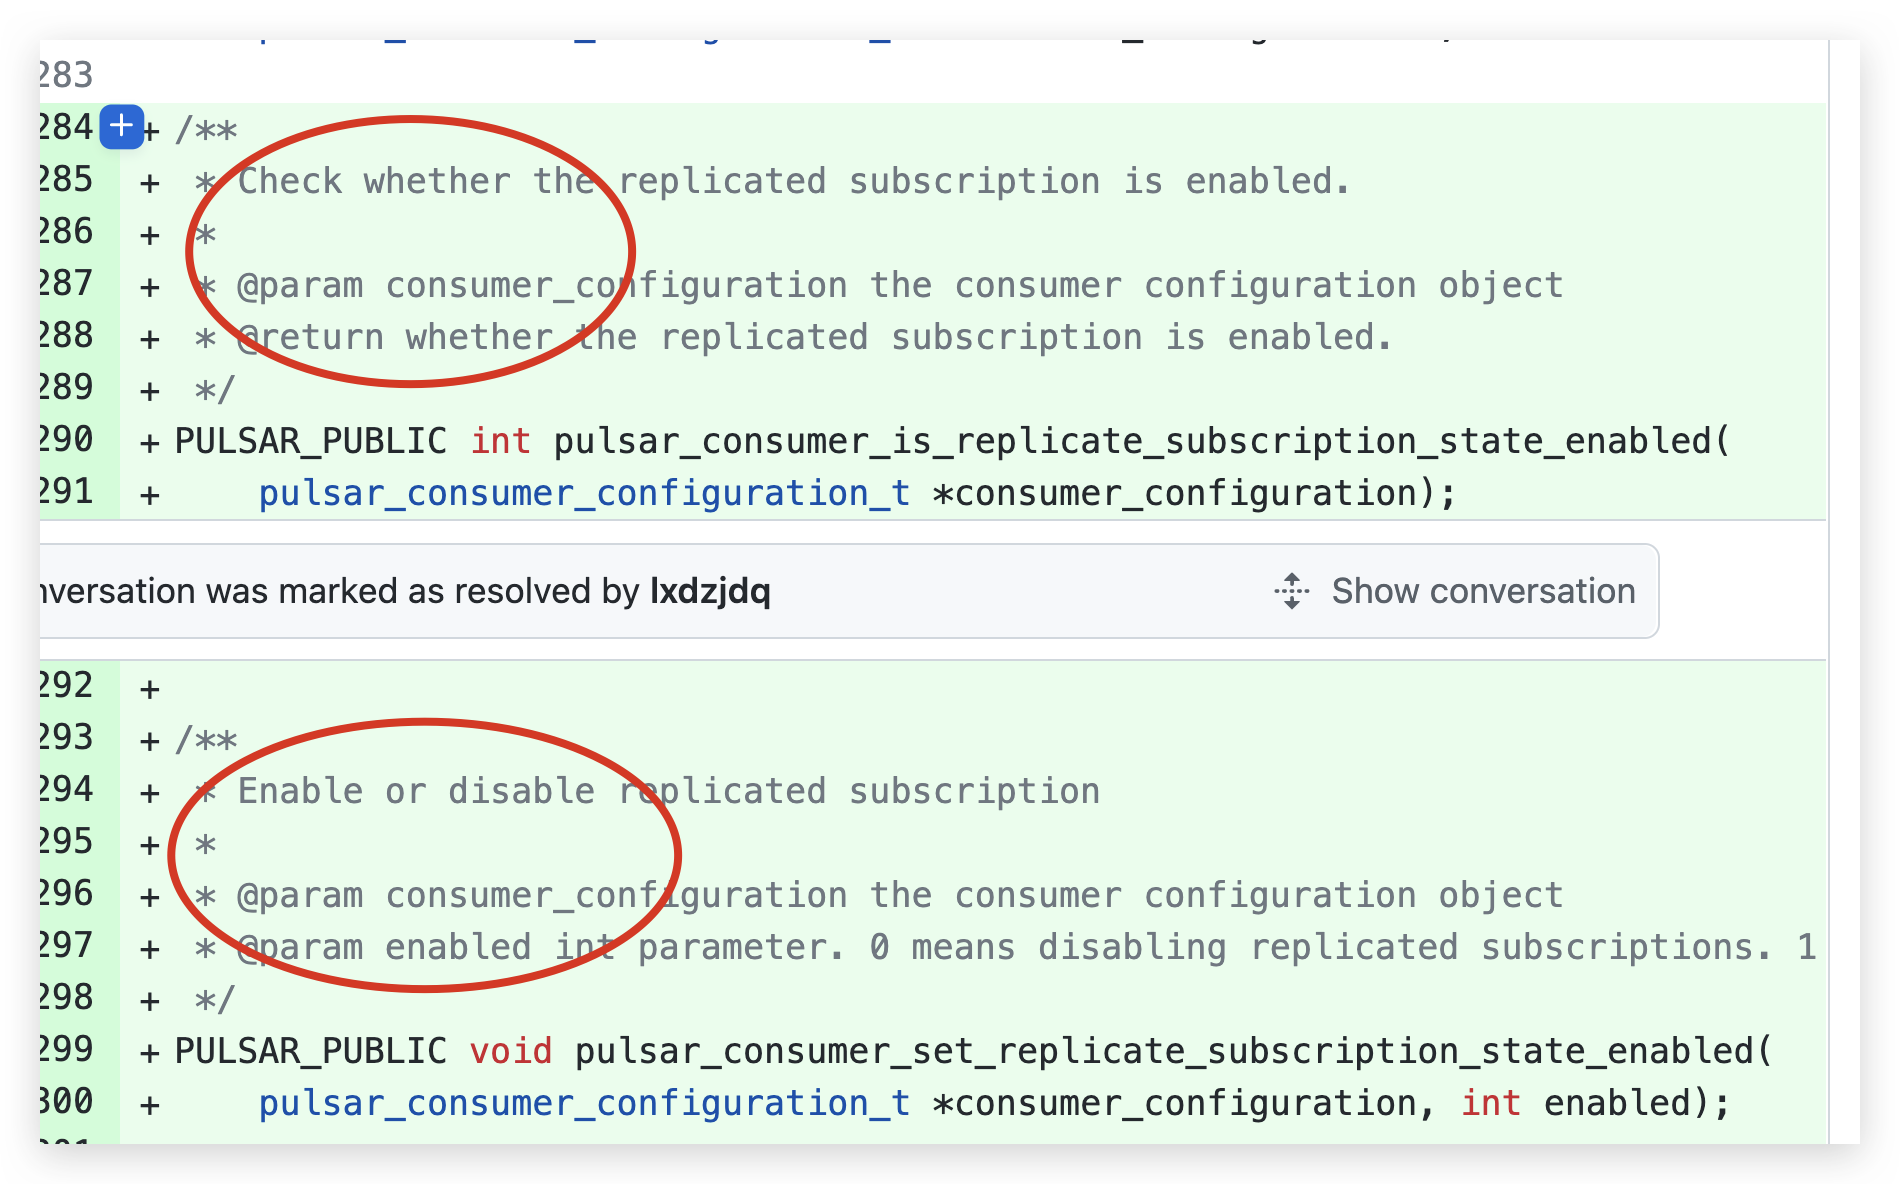Select line number 291 in the diff
Image resolution: width=1900 pixels, height=1184 pixels.
click(x=67, y=492)
